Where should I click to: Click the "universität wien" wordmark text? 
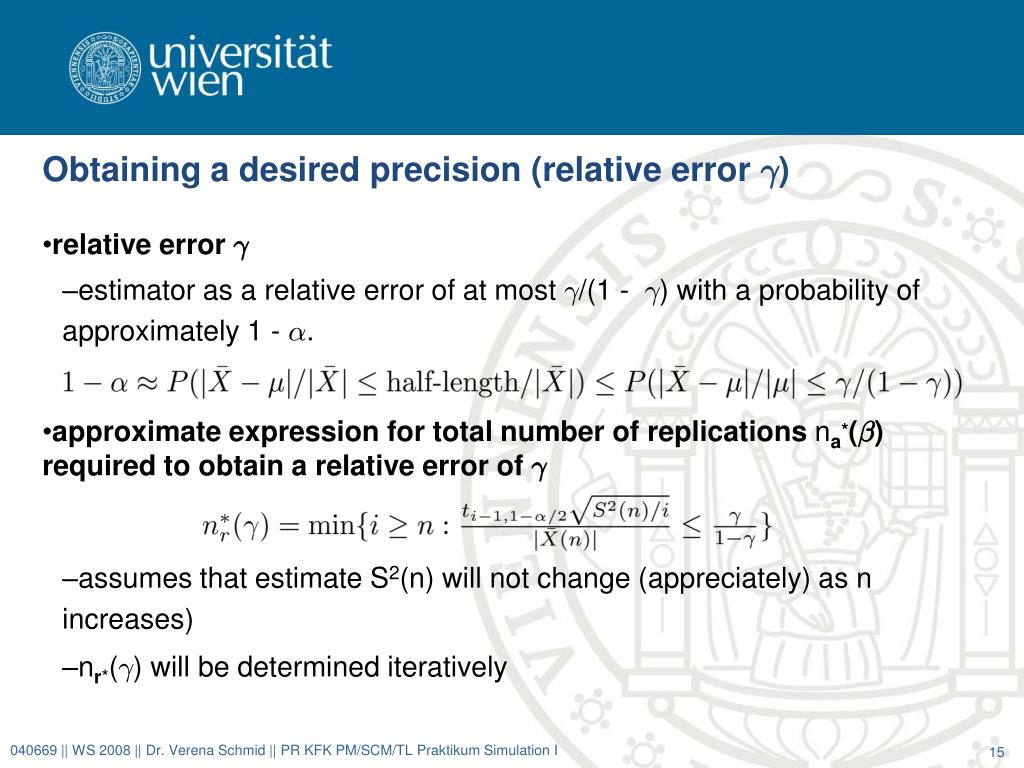coord(241,66)
